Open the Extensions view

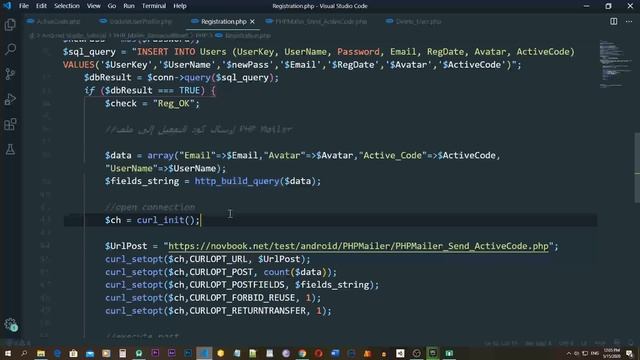[x=10, y=124]
